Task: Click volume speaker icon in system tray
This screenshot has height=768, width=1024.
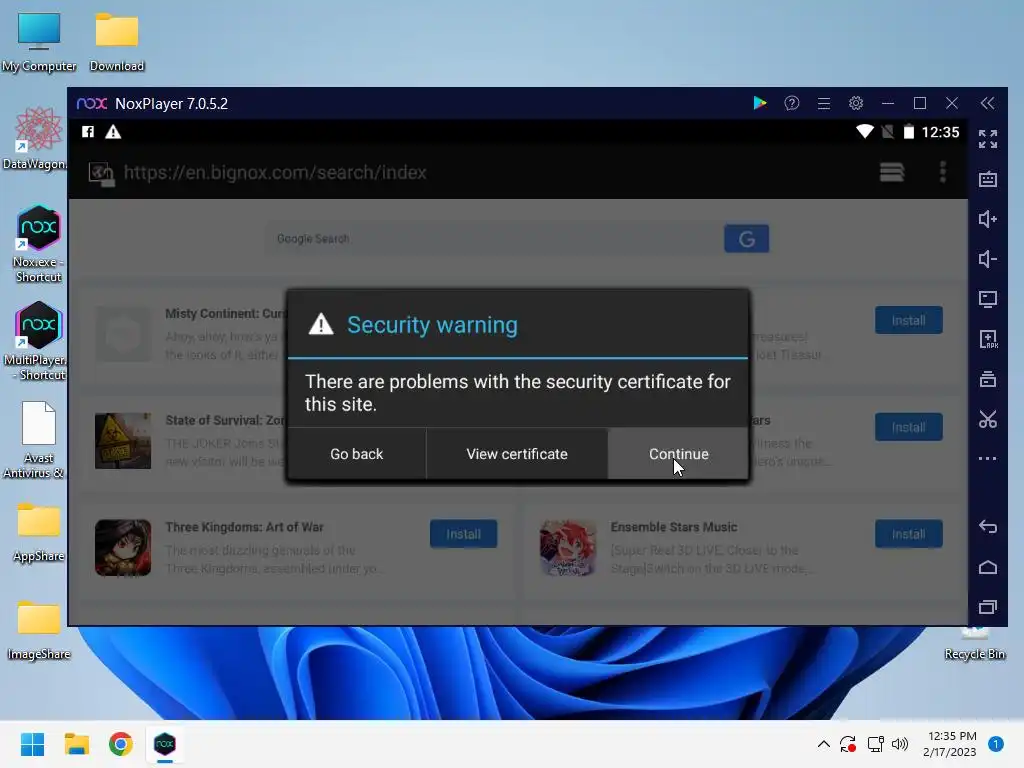Action: point(900,744)
